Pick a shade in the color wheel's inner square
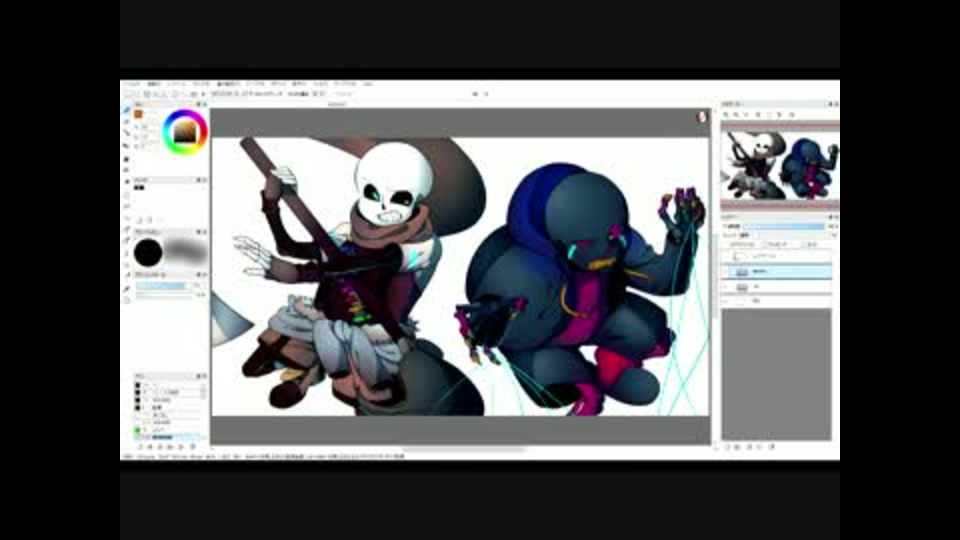This screenshot has height=540, width=960. click(x=185, y=132)
